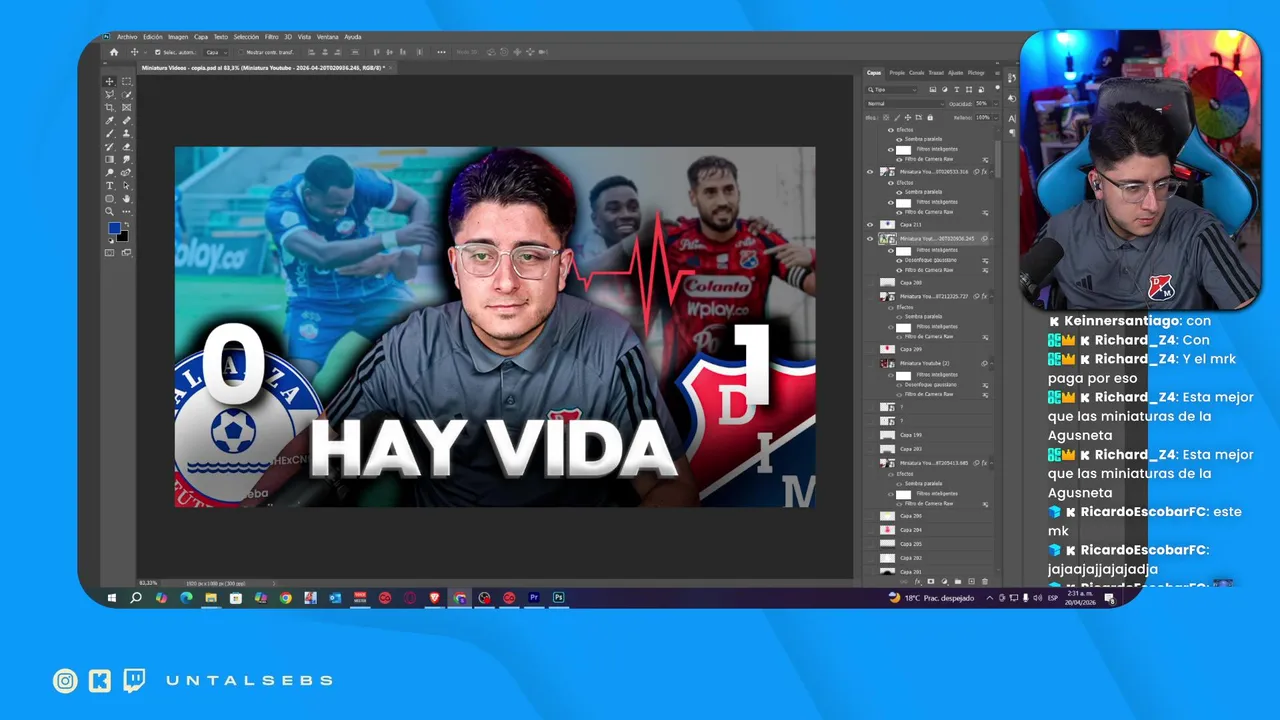The width and height of the screenshot is (1280, 720).
Task: Show hidden layer Capa 209
Action: (x=870, y=349)
